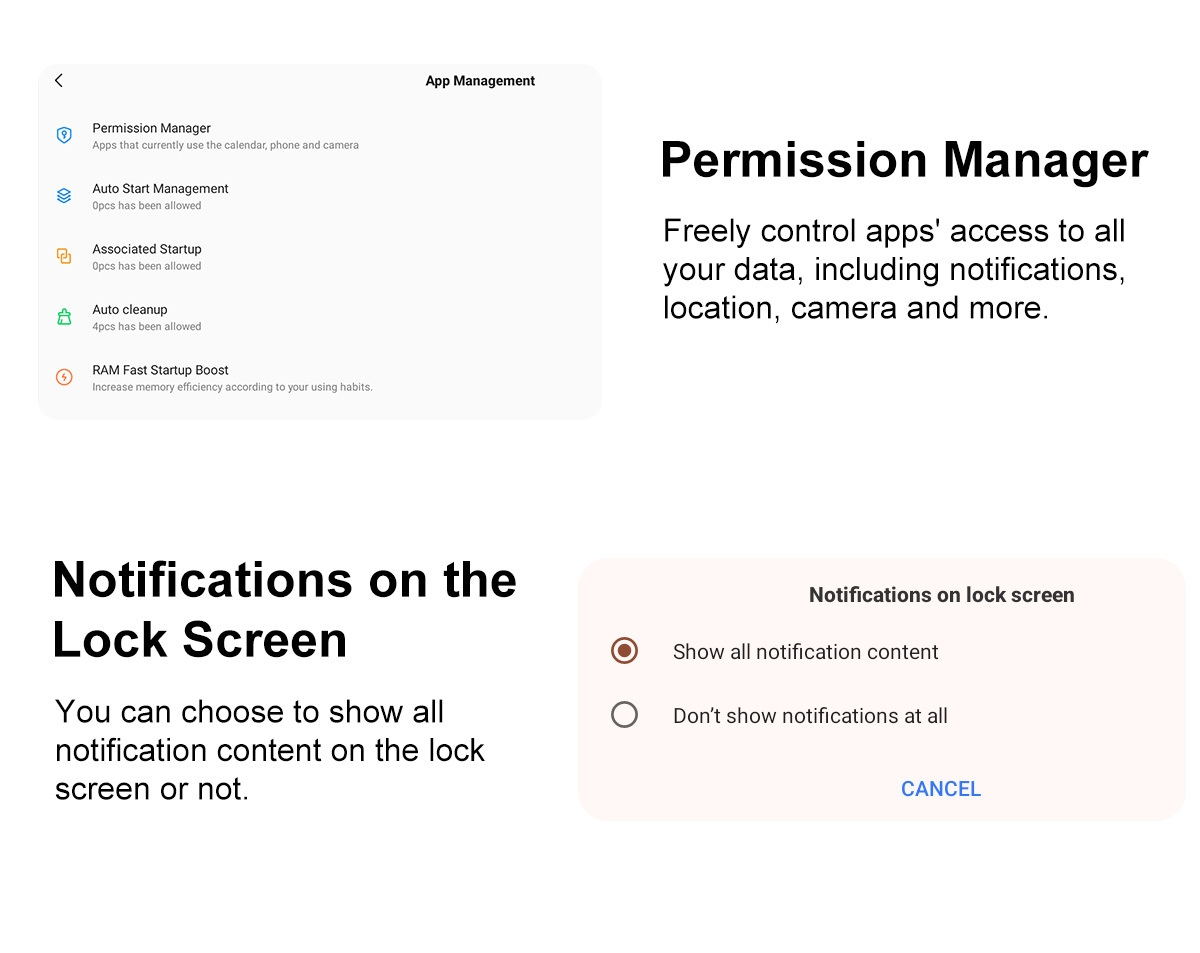Viewport: 1200px width, 953px height.
Task: Click the 'Show all notification content' label text
Action: click(x=805, y=652)
